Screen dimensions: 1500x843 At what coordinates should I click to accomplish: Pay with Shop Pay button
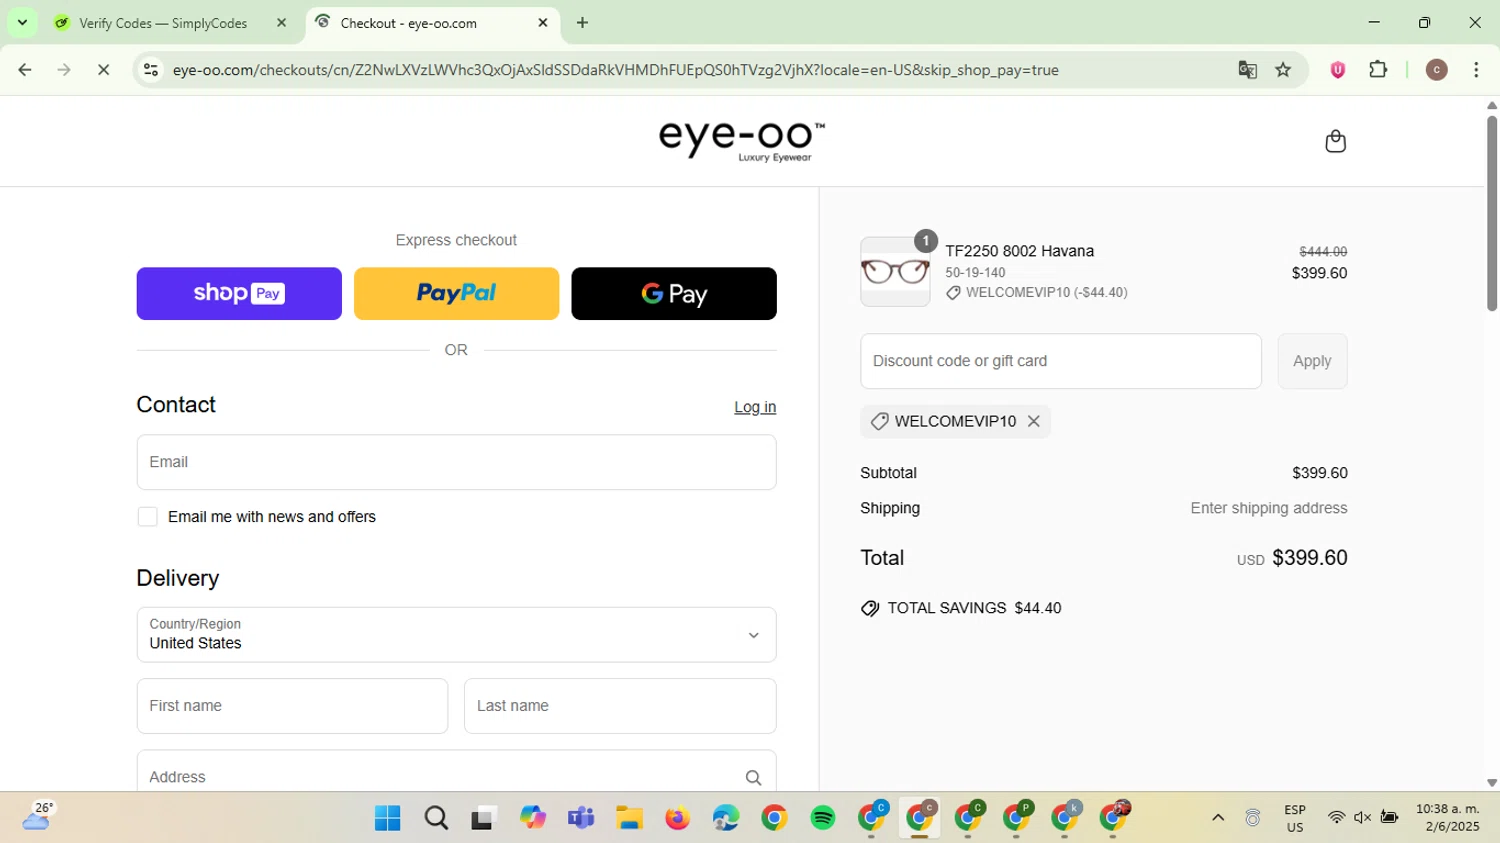tap(239, 294)
